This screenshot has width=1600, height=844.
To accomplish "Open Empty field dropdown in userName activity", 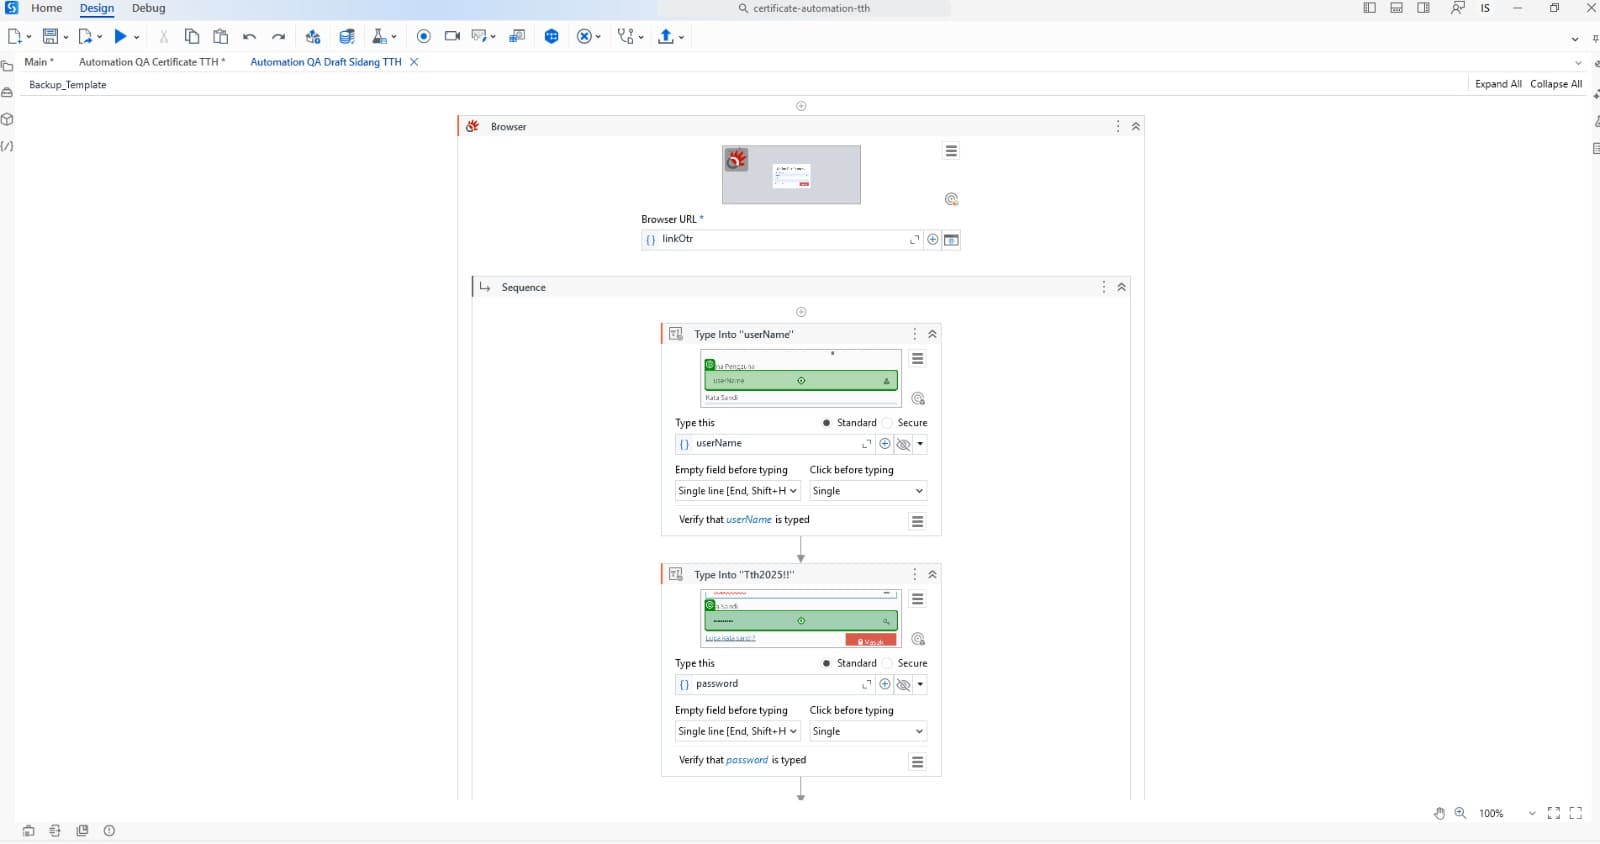I will (738, 491).
